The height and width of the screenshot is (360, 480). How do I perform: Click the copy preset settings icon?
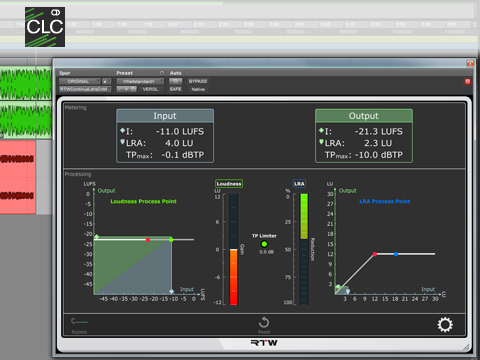click(133, 89)
